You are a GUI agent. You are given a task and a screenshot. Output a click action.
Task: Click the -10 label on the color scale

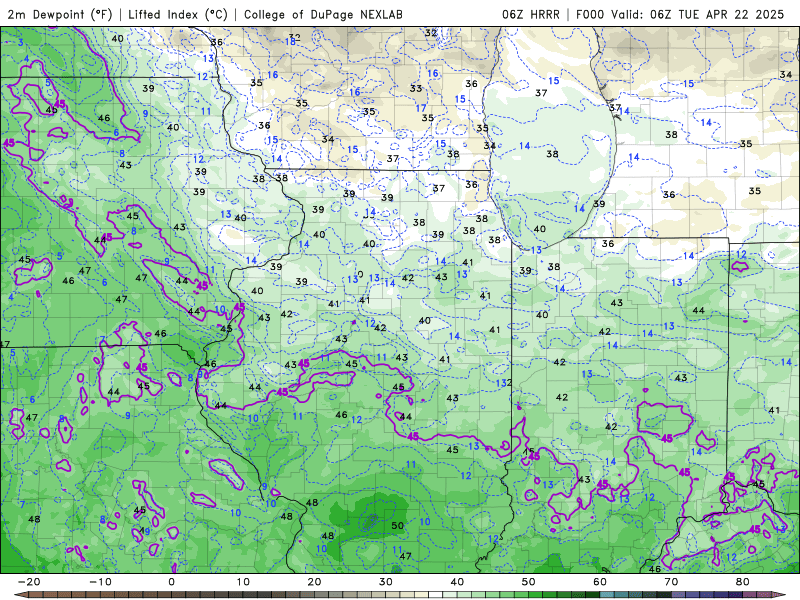pos(100,582)
